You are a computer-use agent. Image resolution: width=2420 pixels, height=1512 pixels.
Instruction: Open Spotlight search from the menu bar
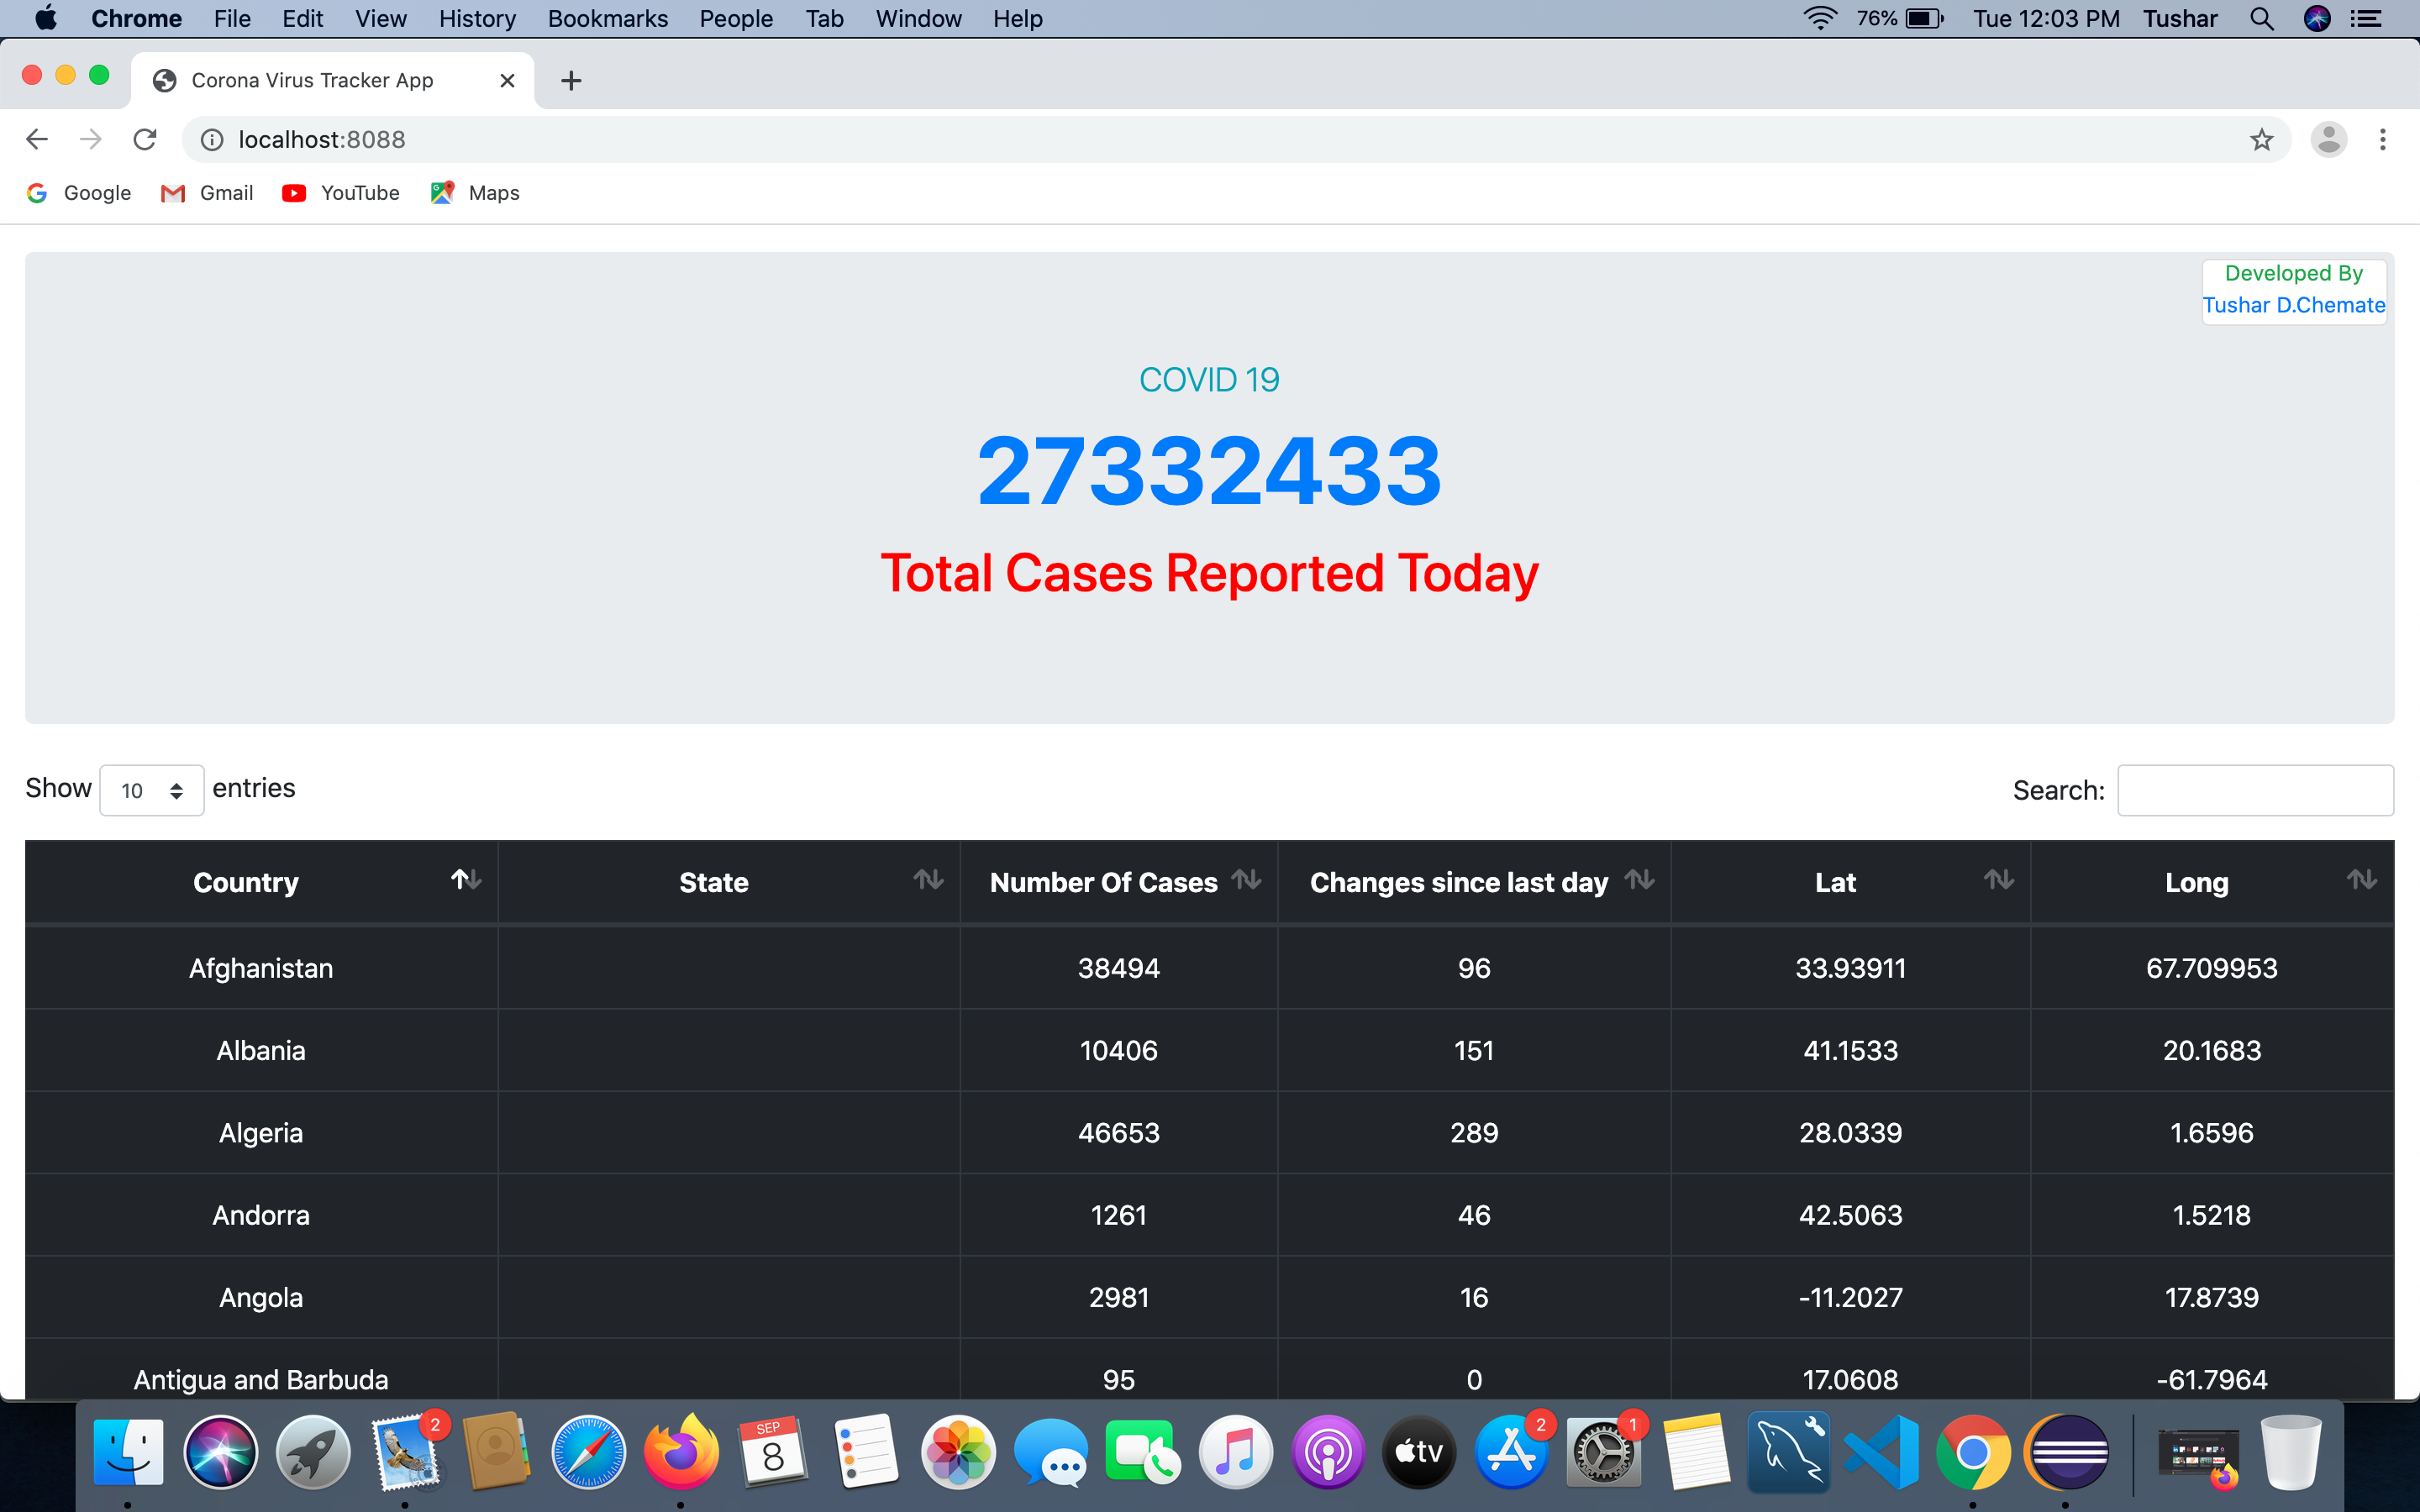2261,18
